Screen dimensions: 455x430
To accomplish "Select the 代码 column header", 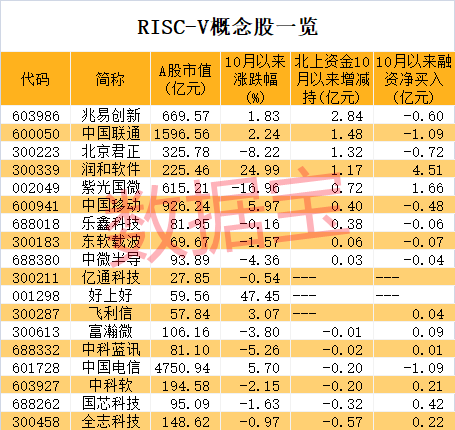I will pyautogui.click(x=35, y=79).
